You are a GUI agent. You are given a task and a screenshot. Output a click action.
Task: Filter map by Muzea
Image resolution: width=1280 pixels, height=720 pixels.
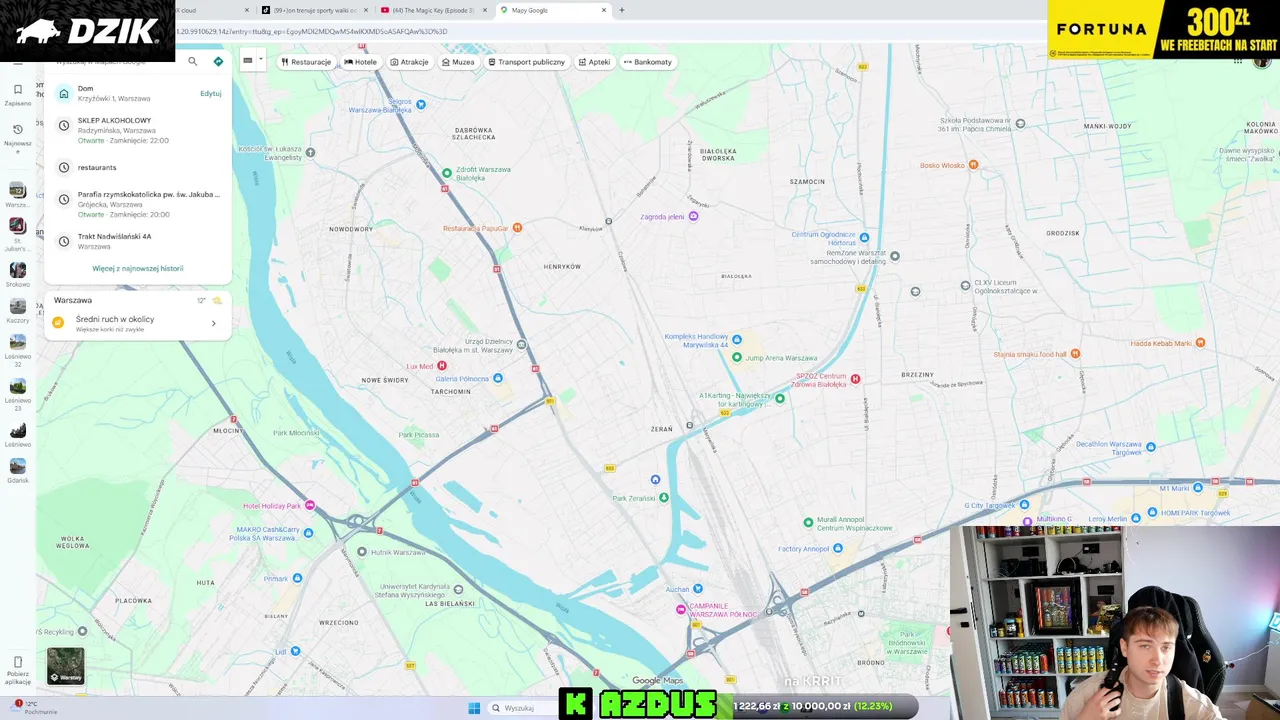458,62
